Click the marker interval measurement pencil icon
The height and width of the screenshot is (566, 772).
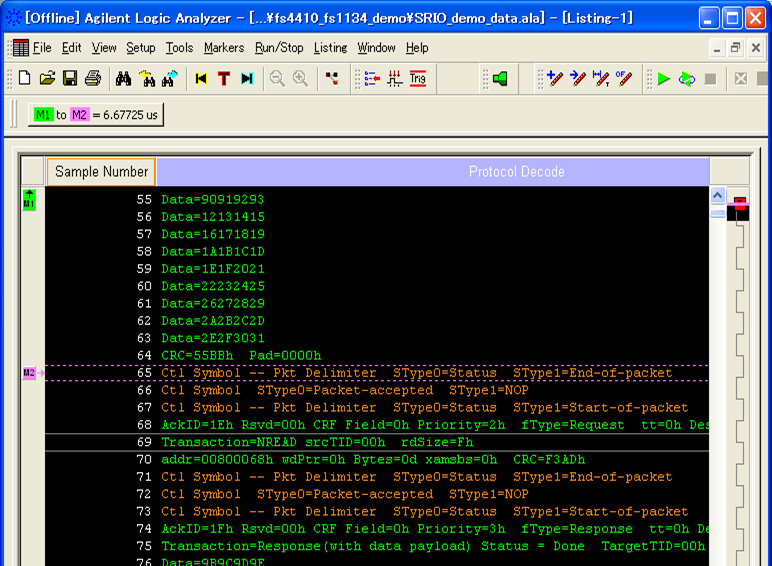pos(601,79)
